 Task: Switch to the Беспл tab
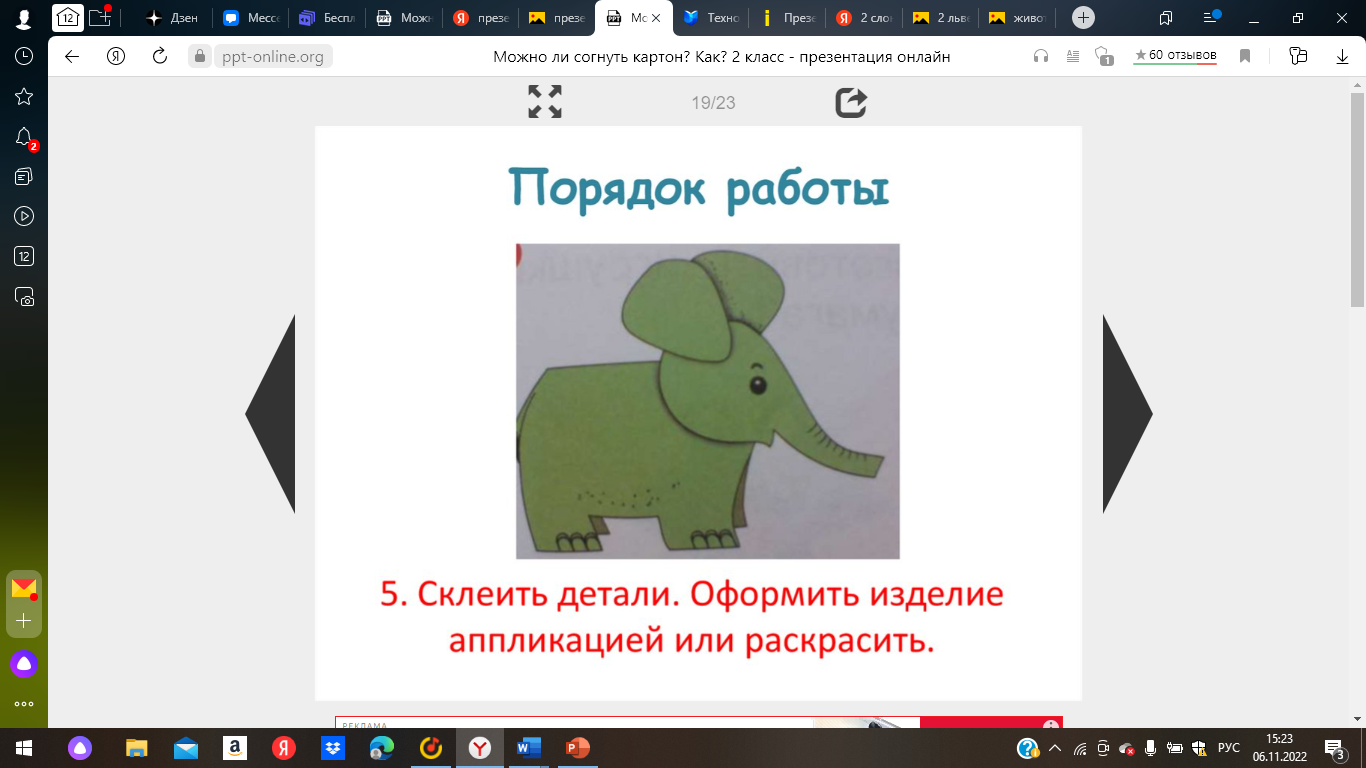click(x=327, y=18)
